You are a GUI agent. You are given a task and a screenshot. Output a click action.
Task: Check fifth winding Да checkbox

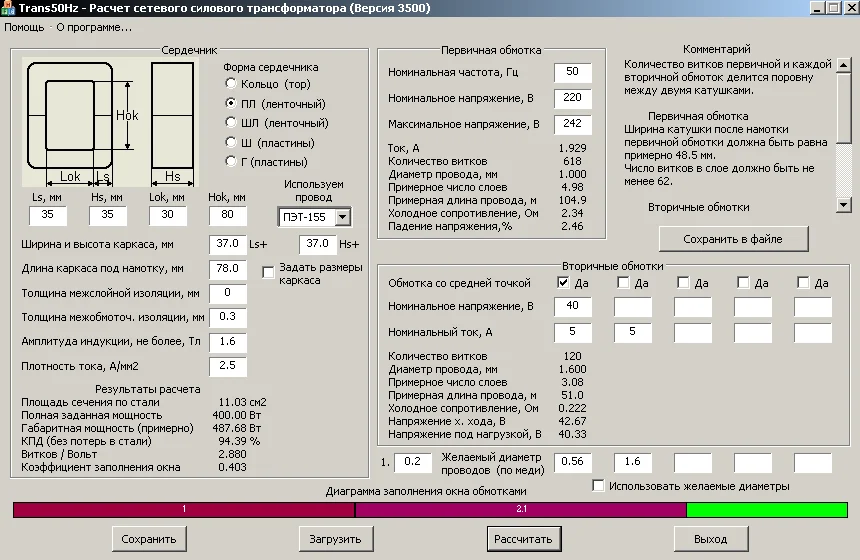click(803, 282)
